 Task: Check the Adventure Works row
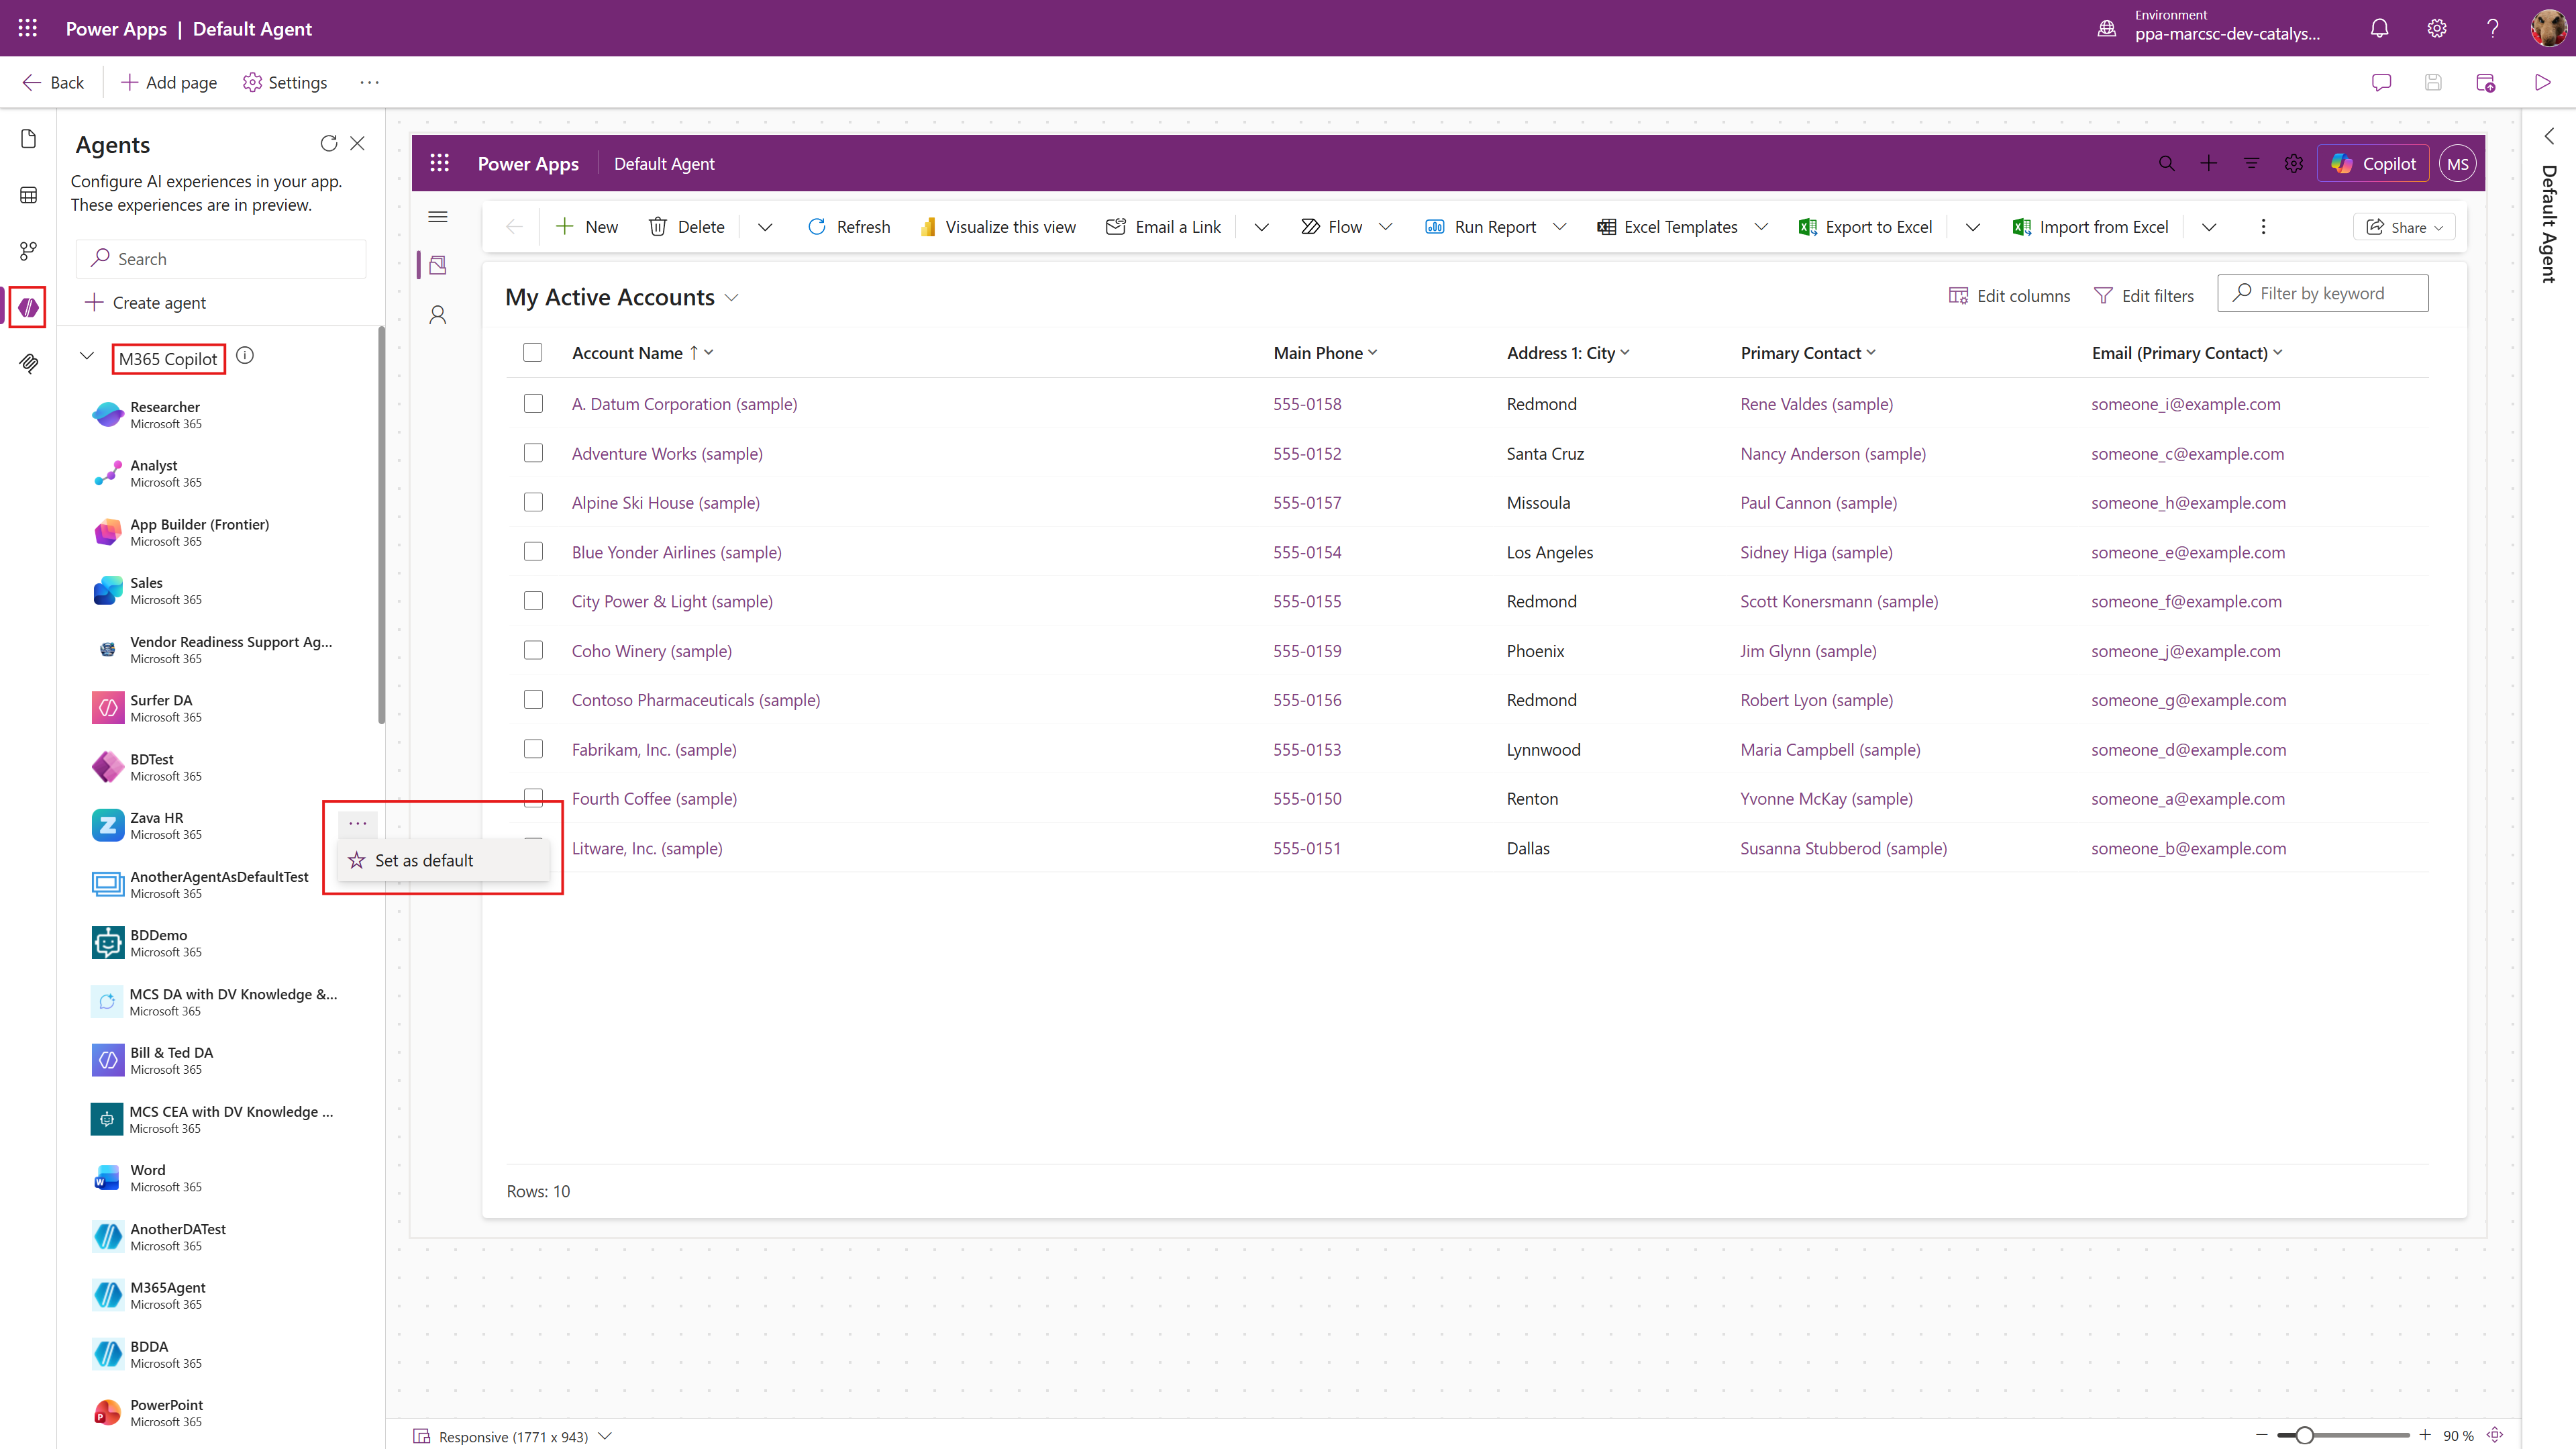coord(533,453)
